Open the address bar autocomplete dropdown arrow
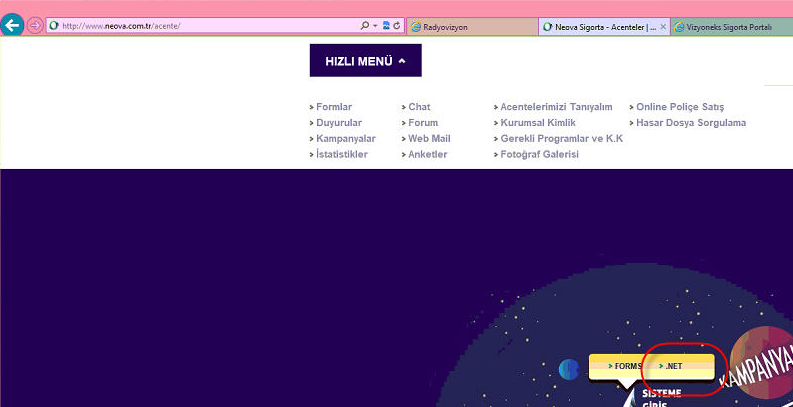Screen dimensions: 793x407 tap(374, 26)
